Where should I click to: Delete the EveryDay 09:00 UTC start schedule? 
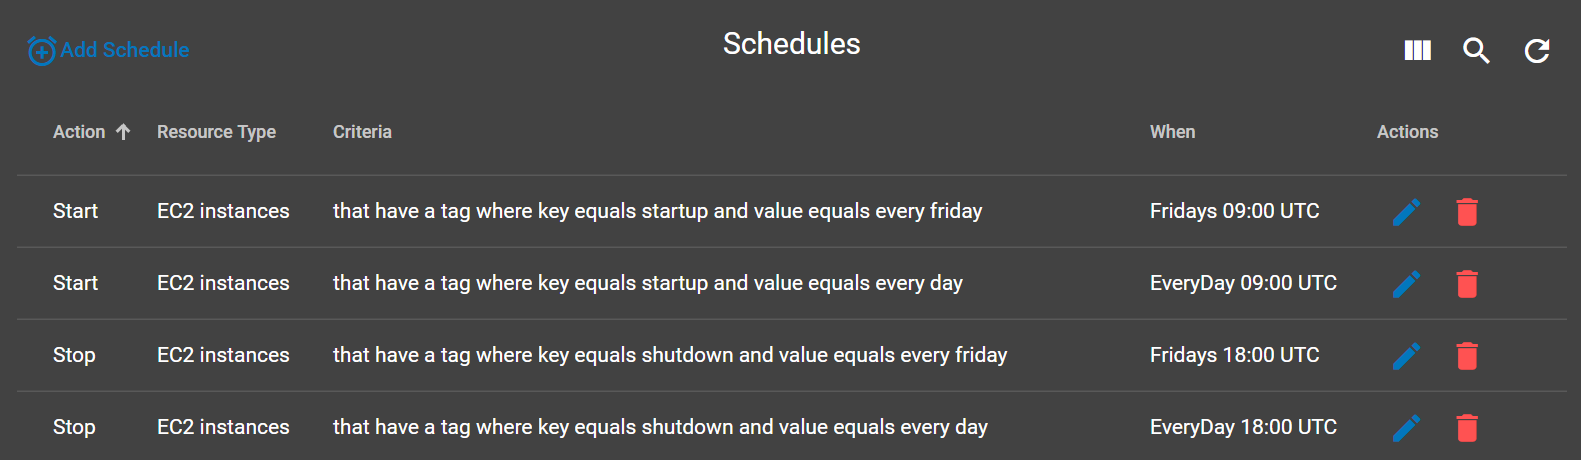tap(1467, 284)
